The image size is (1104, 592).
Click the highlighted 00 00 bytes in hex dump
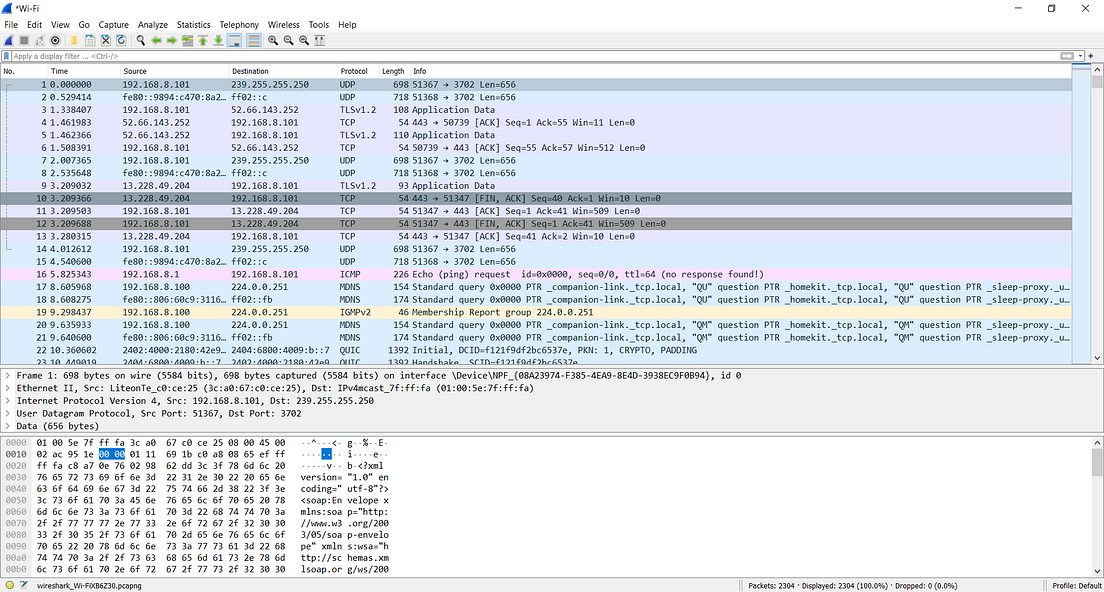coord(111,455)
